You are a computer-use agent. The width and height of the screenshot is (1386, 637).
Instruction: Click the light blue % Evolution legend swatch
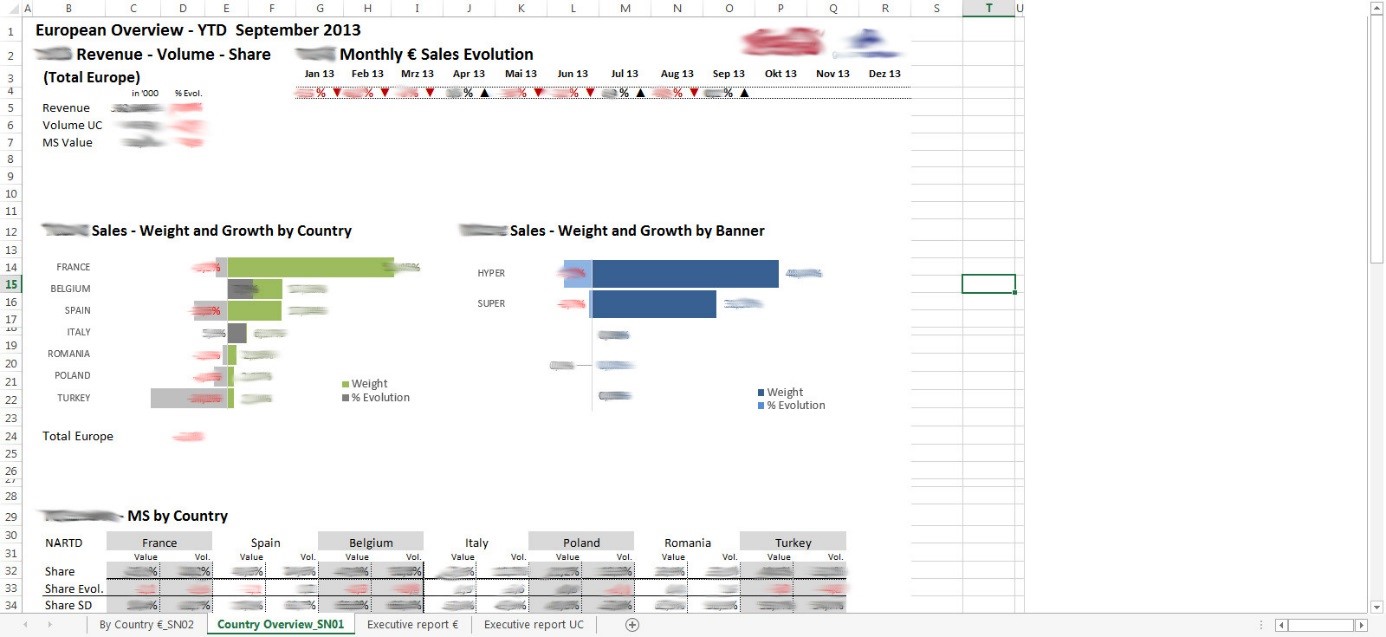tap(761, 406)
